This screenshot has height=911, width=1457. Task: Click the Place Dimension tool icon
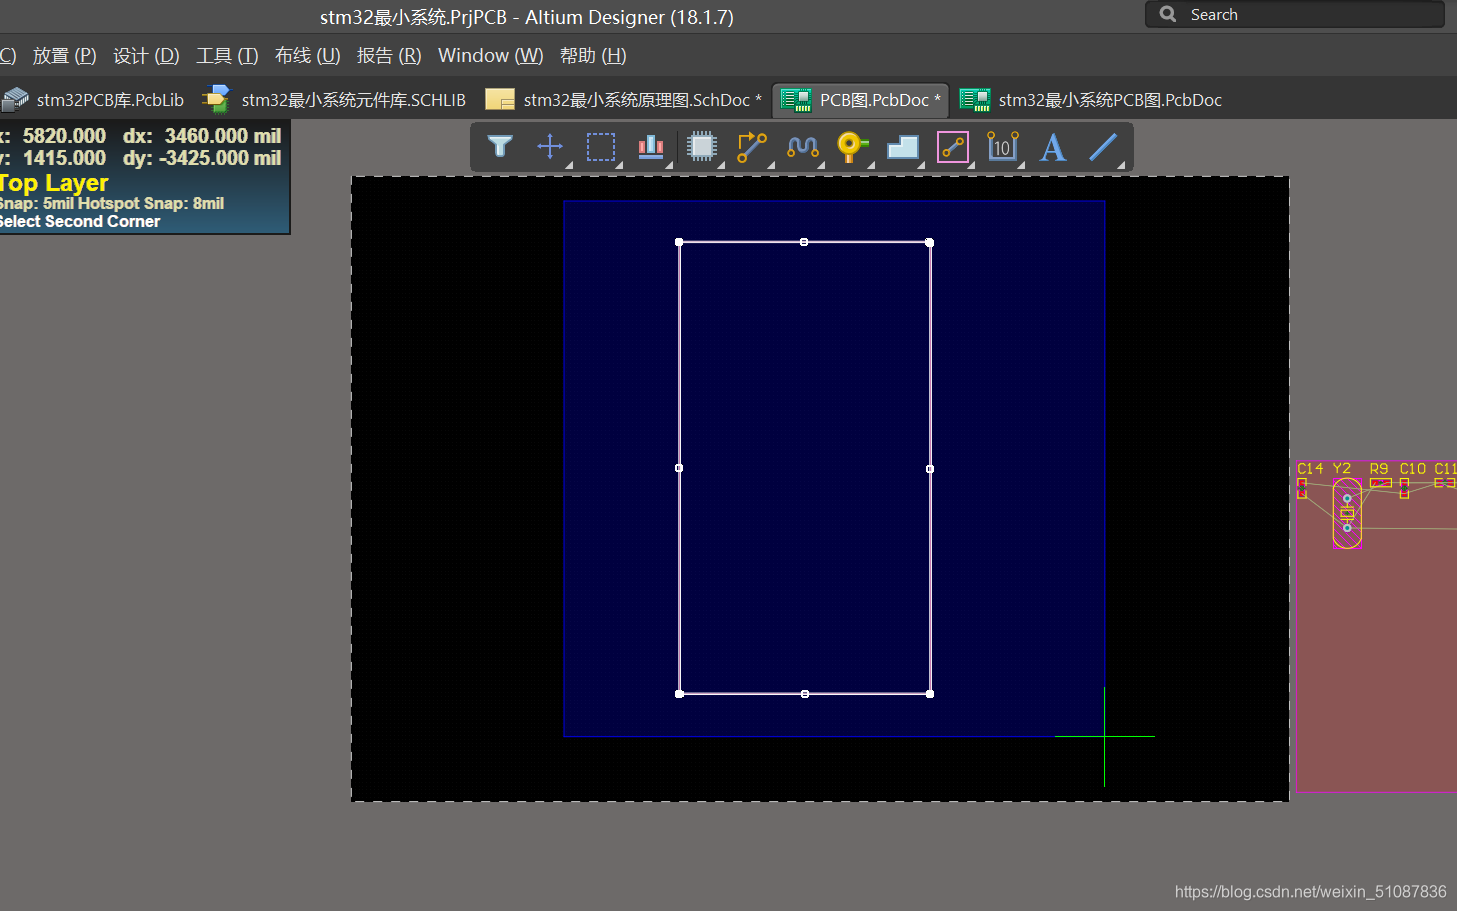(1002, 147)
